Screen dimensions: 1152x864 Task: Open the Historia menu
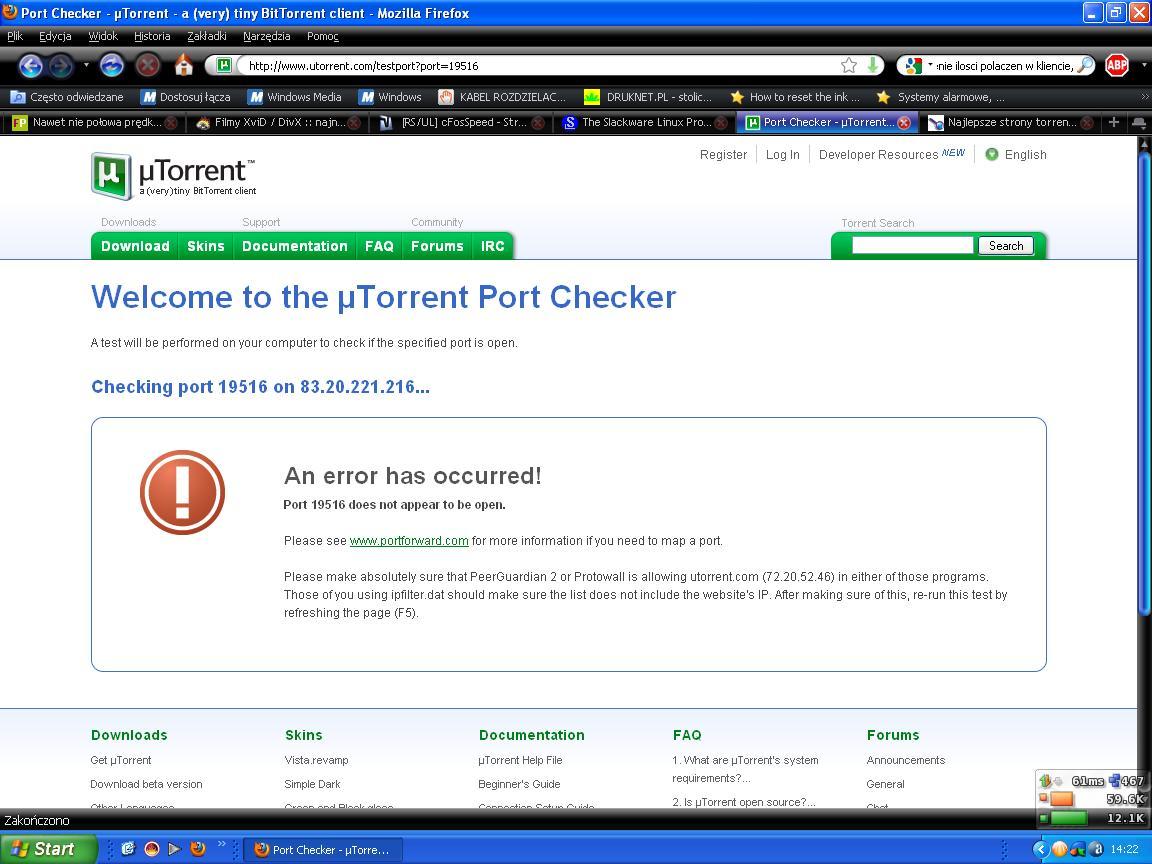point(152,36)
